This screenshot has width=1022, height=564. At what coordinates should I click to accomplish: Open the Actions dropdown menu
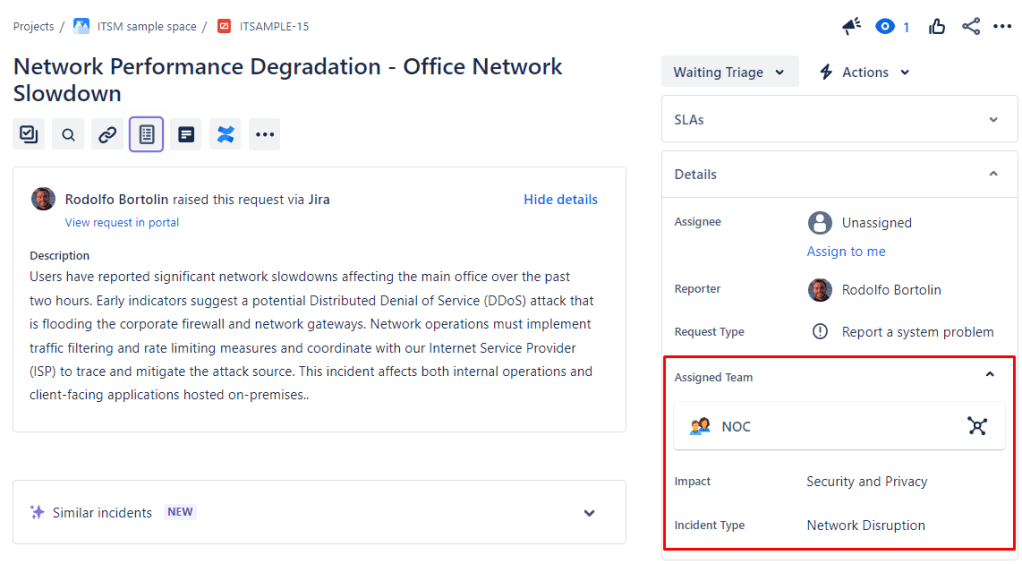point(864,72)
